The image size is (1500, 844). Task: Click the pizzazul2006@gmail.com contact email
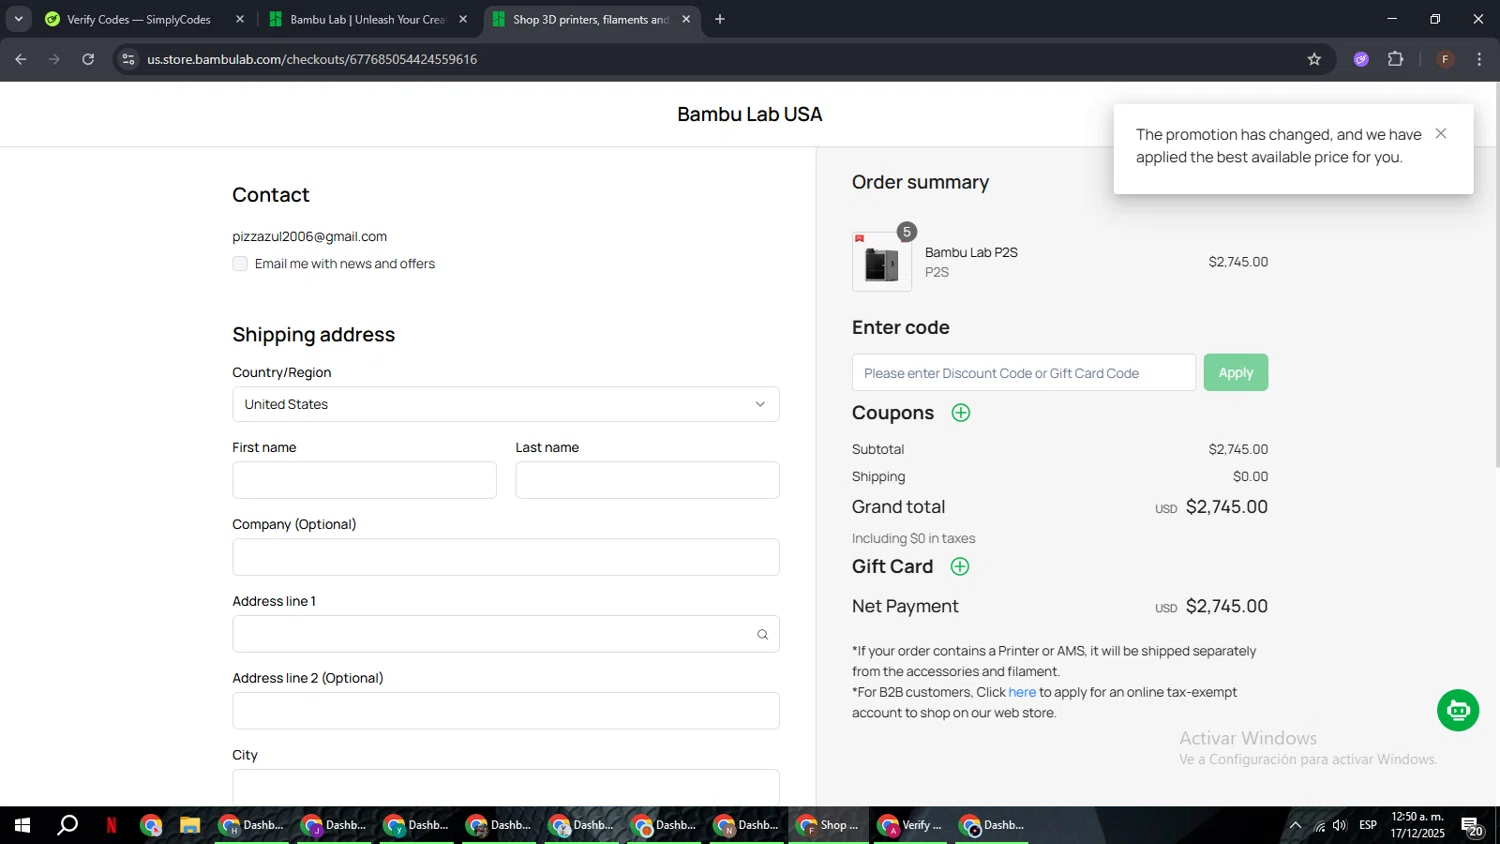point(310,237)
